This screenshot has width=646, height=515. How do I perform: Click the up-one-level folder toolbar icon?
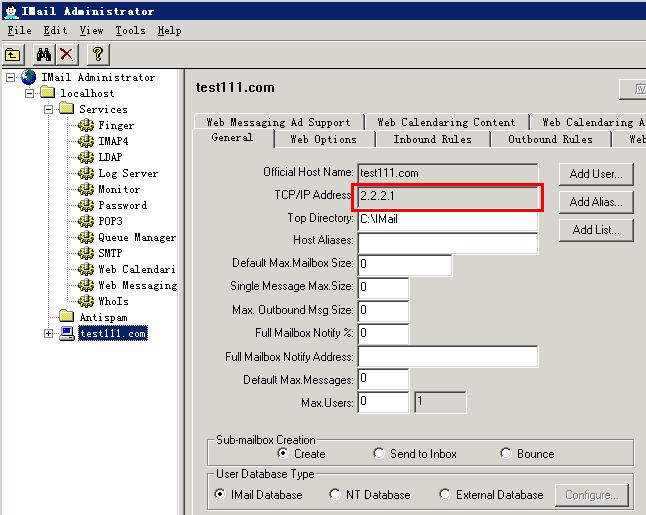[14, 54]
